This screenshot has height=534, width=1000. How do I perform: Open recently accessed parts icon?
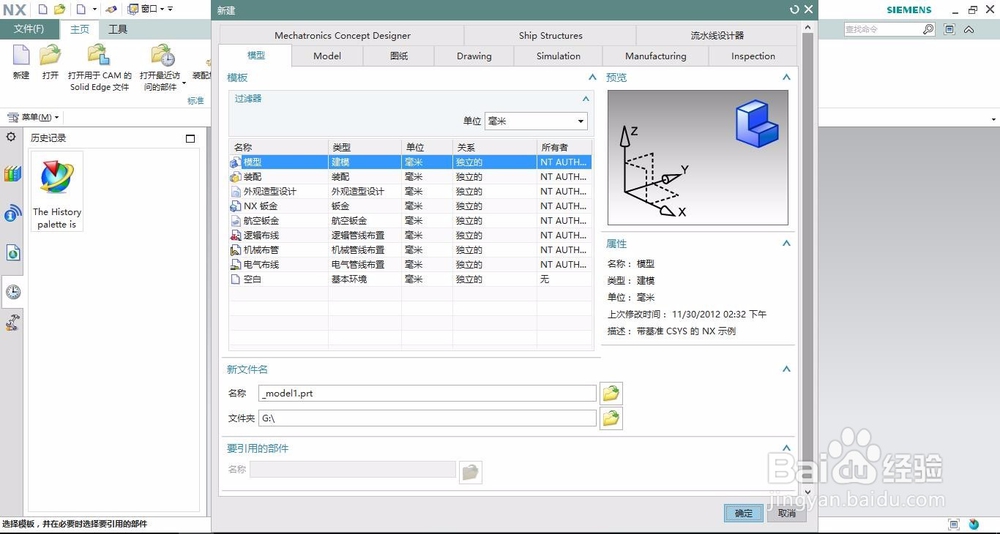[163, 56]
